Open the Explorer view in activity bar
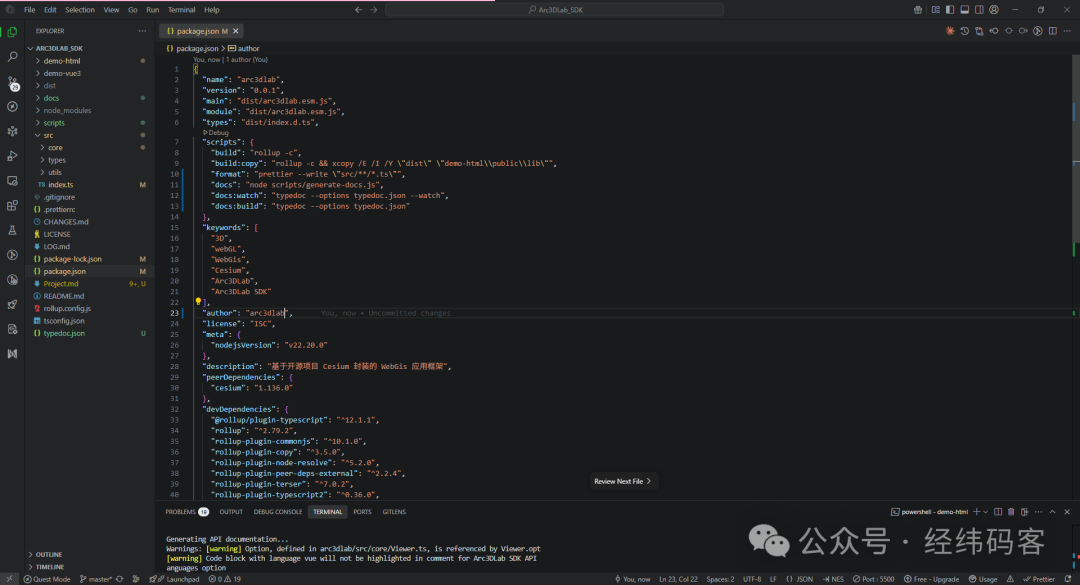The image size is (1080, 585). [12, 32]
